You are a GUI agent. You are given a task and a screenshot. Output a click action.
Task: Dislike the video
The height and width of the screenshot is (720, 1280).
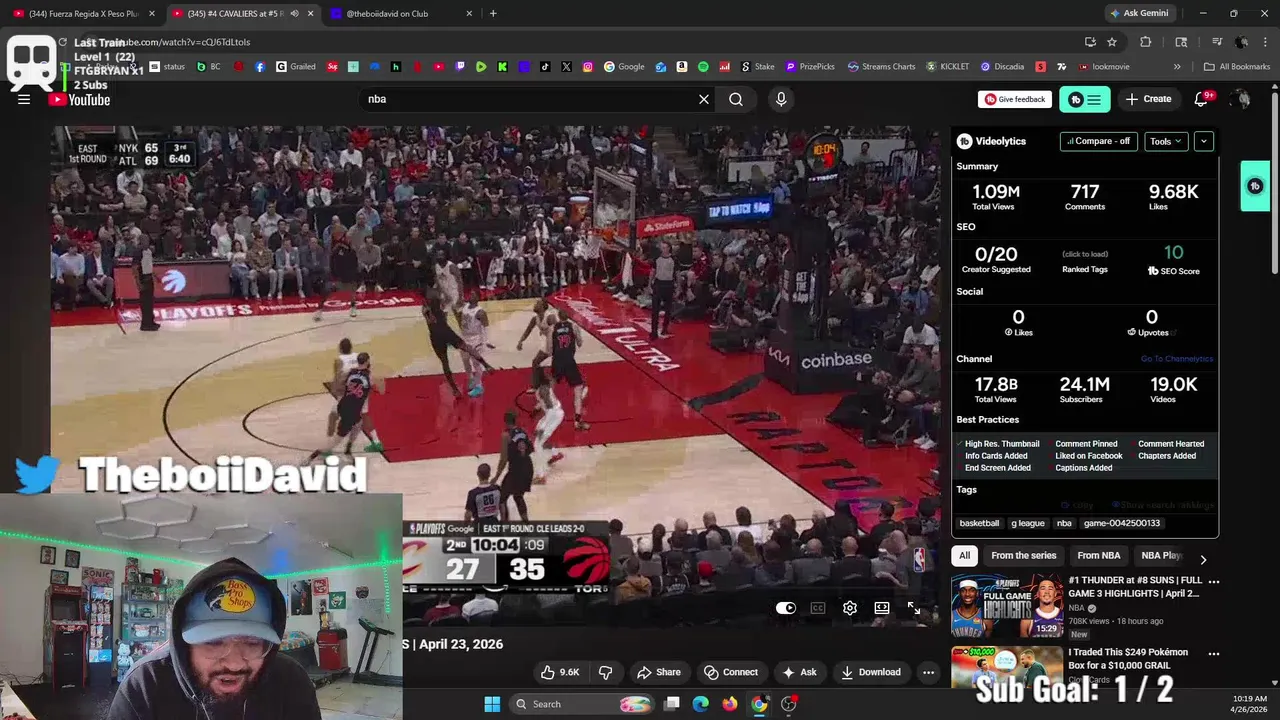(x=606, y=672)
